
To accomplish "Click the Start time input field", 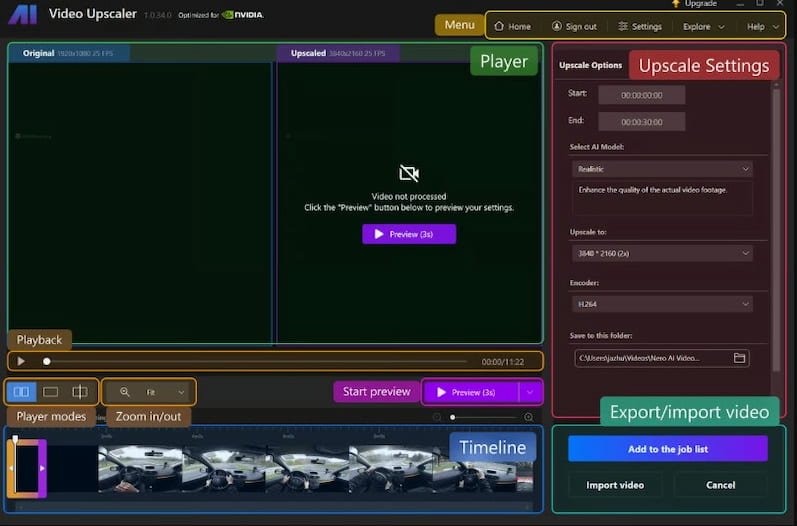I will 641,95.
